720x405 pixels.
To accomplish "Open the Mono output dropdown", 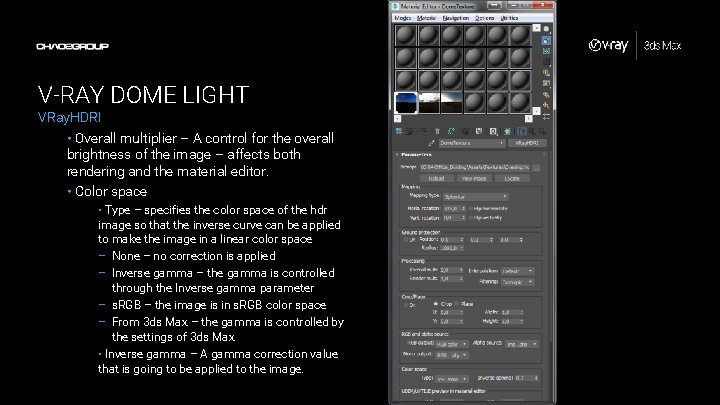I will click(x=452, y=355).
